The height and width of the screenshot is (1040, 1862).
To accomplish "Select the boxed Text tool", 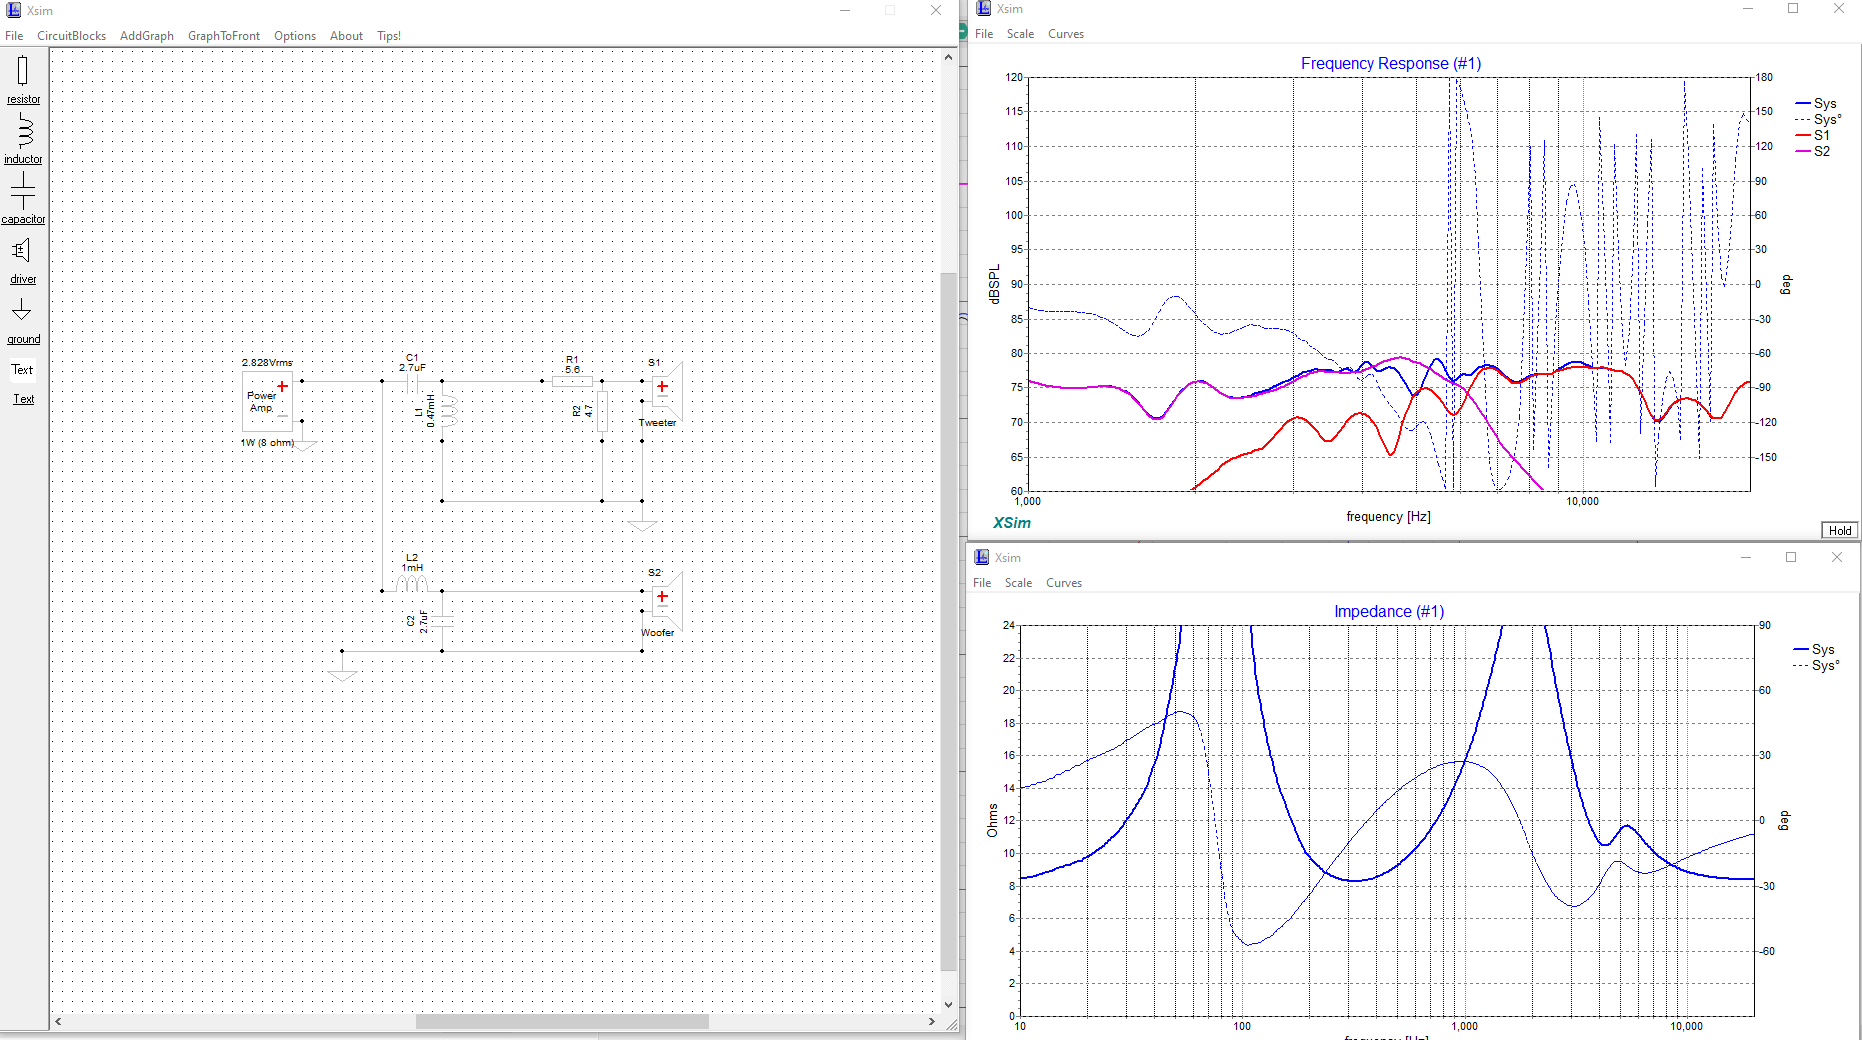I will [x=22, y=370].
